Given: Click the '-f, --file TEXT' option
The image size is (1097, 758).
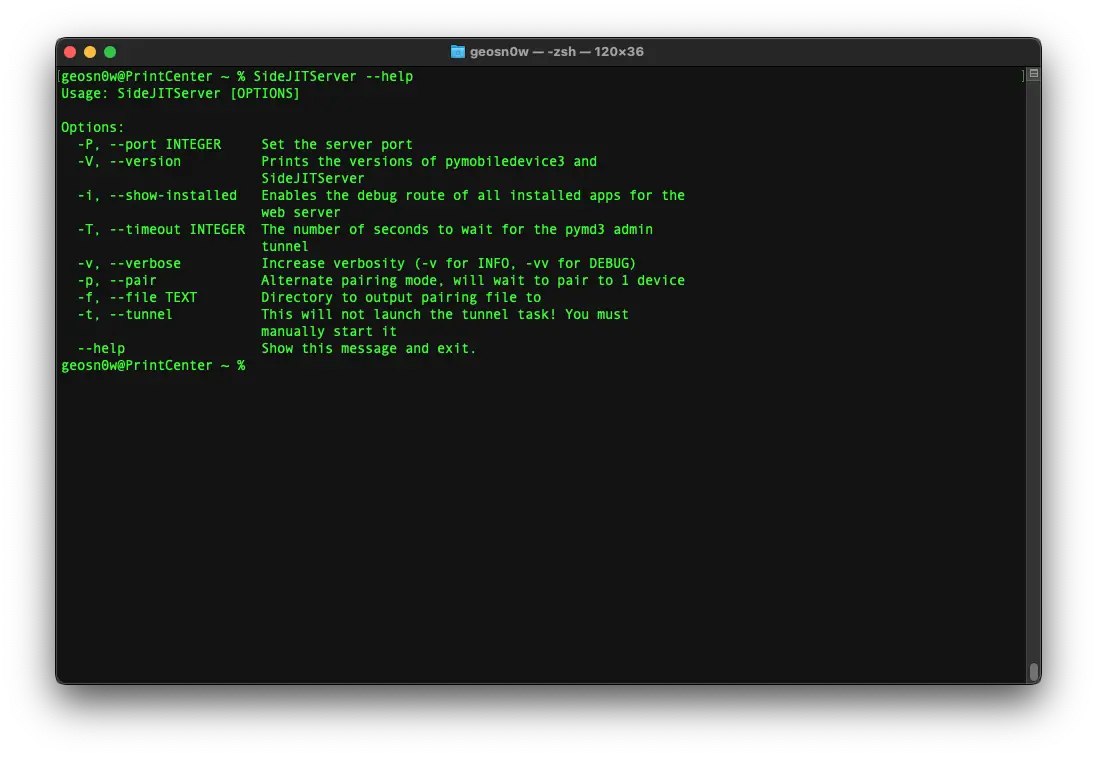Looking at the screenshot, I should pos(137,297).
